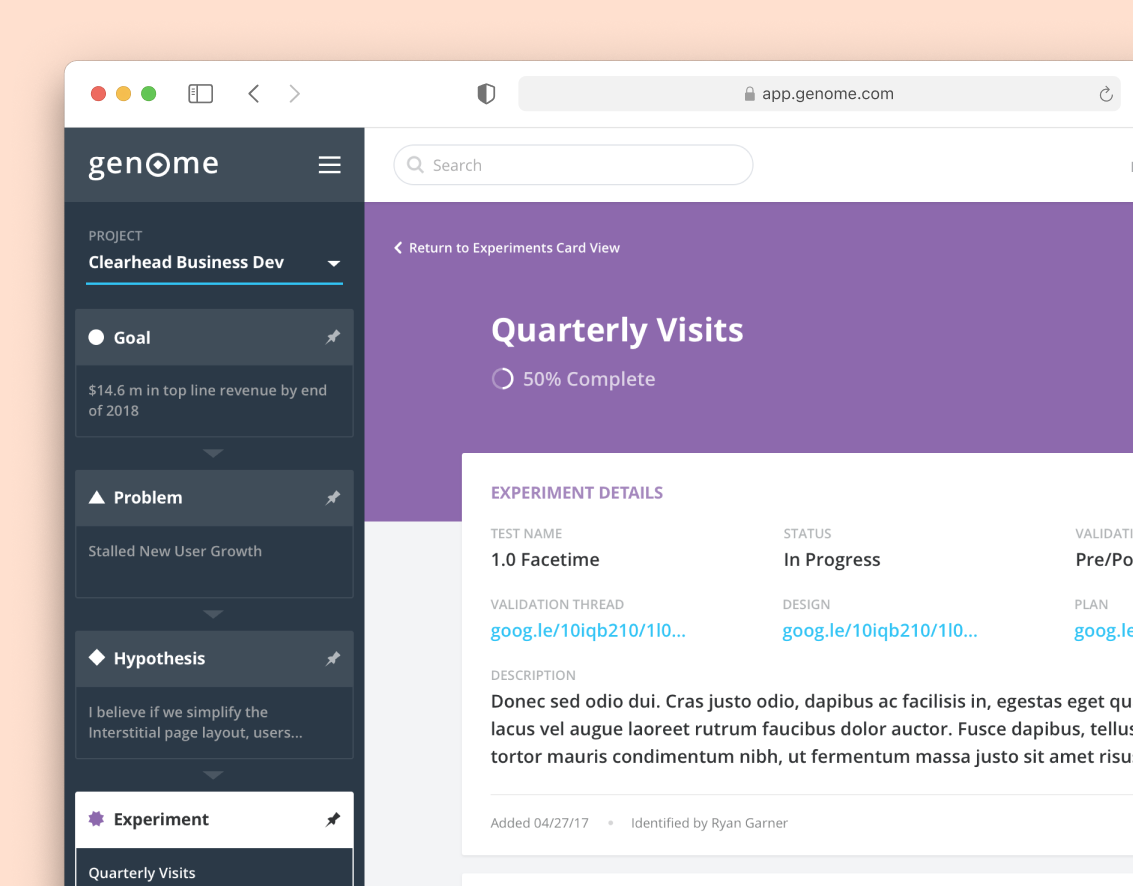Click the Experiment Details heading
The height and width of the screenshot is (886, 1133).
577,493
